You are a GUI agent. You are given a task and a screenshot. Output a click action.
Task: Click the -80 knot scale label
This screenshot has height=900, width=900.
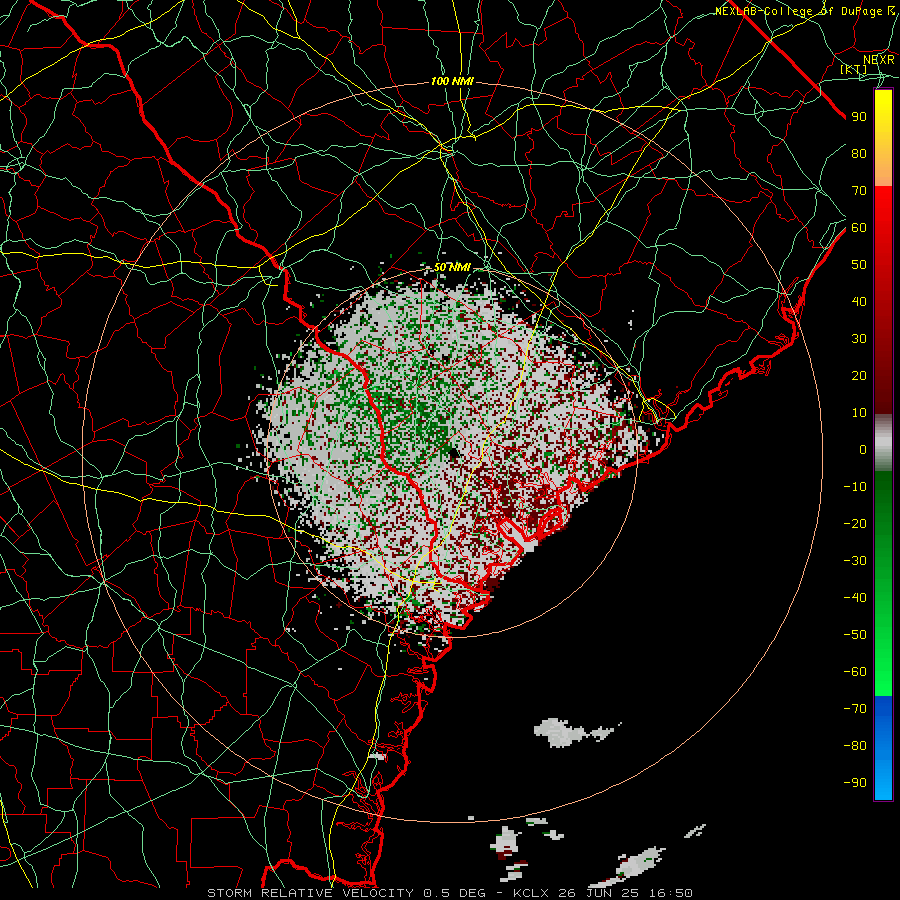855,746
